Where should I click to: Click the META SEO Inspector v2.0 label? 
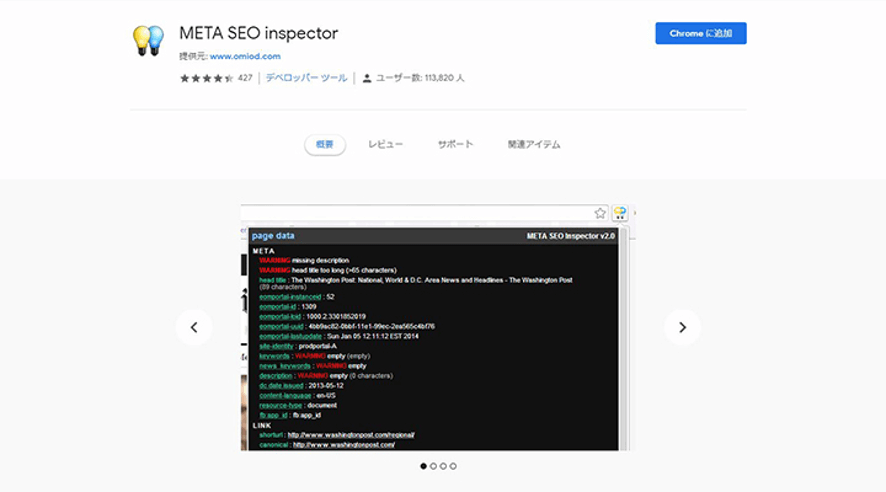tap(571, 236)
